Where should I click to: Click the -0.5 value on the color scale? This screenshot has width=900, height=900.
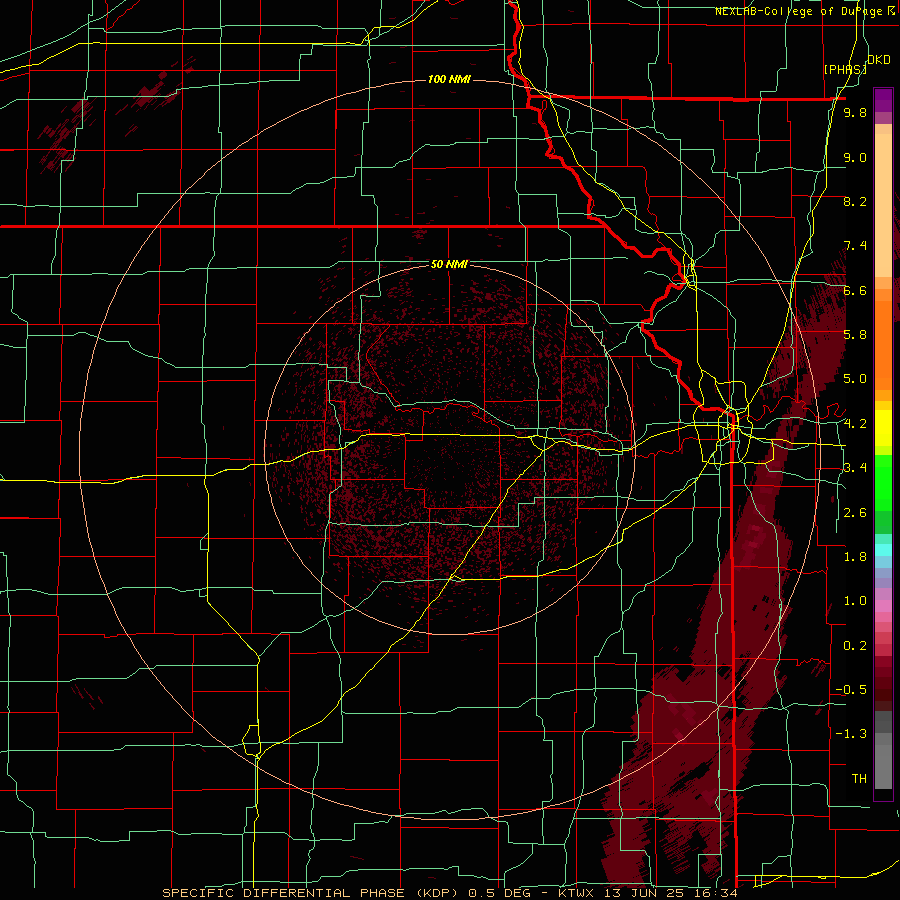click(851, 690)
